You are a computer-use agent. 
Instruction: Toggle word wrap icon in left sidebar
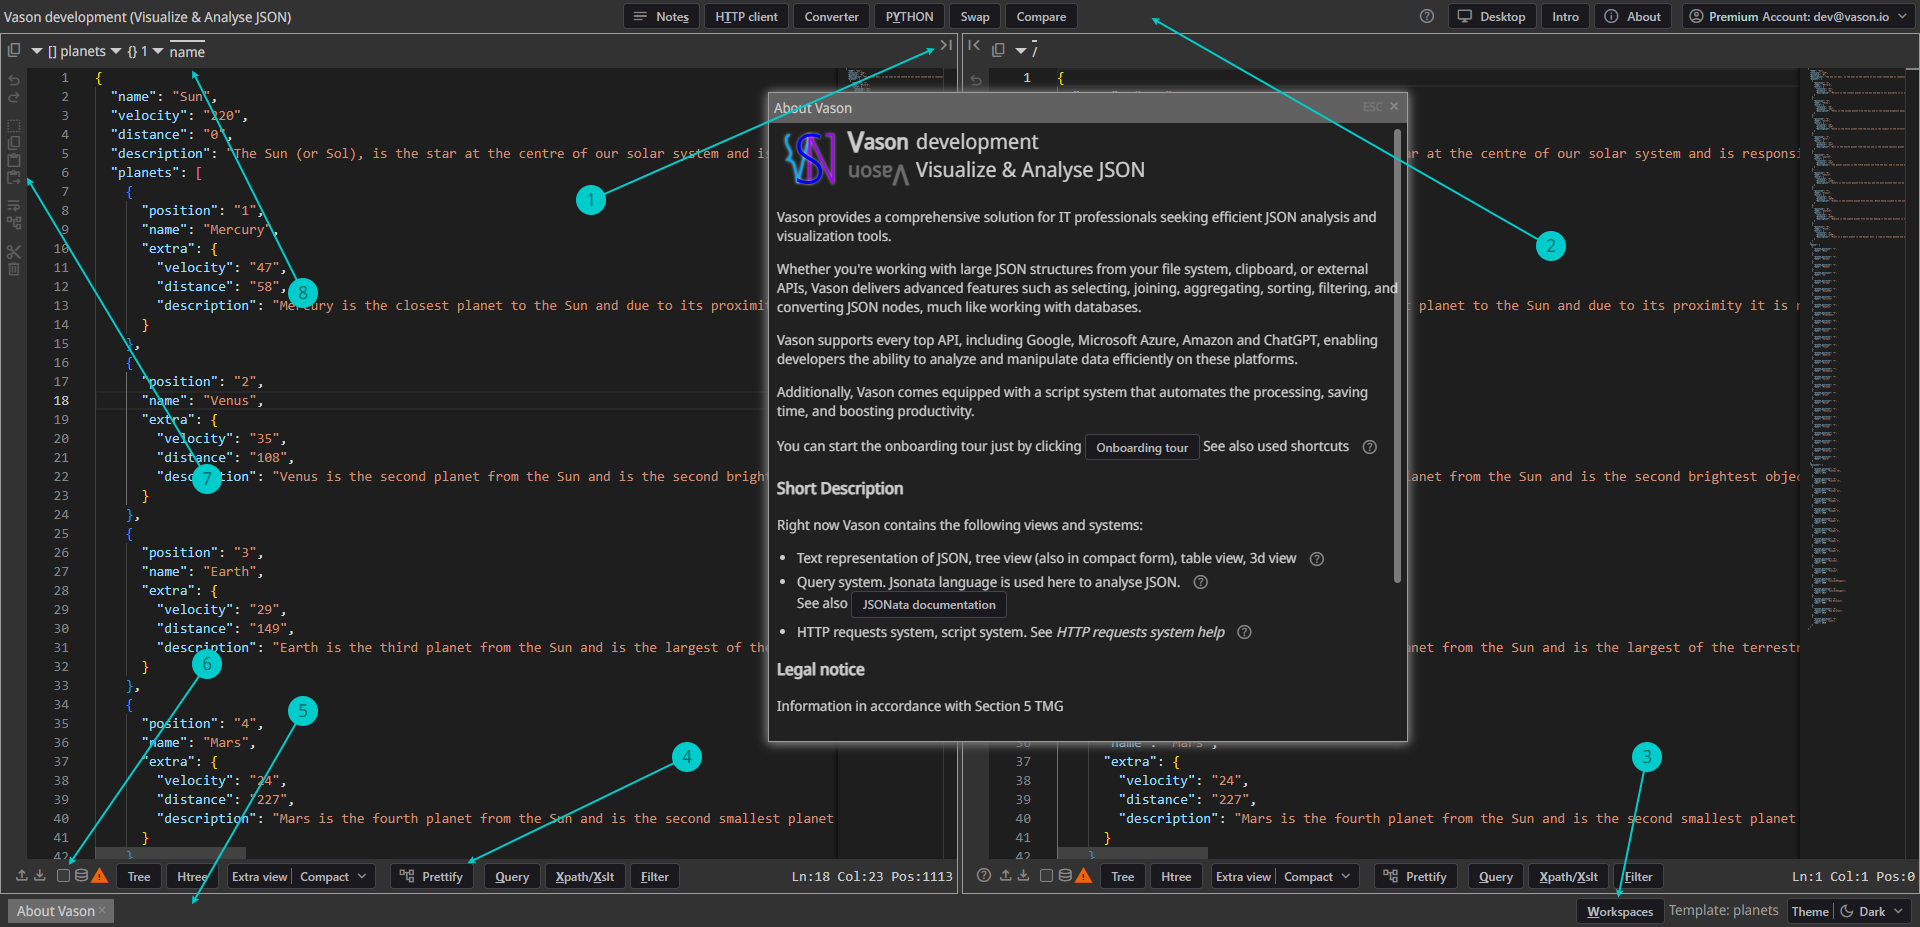[x=14, y=206]
